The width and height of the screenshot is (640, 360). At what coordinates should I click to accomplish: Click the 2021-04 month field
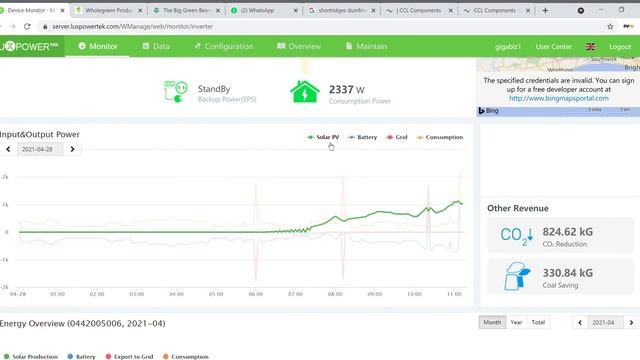pos(605,322)
